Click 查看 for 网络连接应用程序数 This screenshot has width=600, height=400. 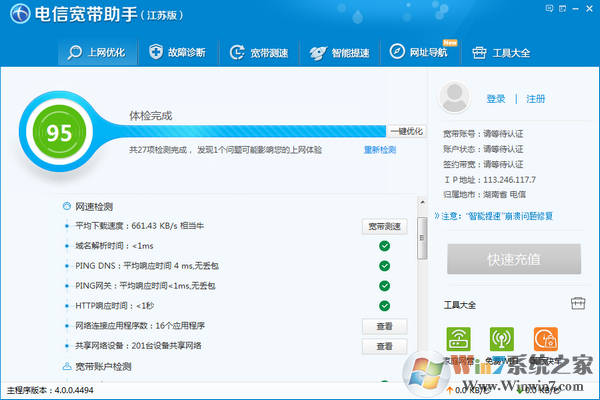384,326
